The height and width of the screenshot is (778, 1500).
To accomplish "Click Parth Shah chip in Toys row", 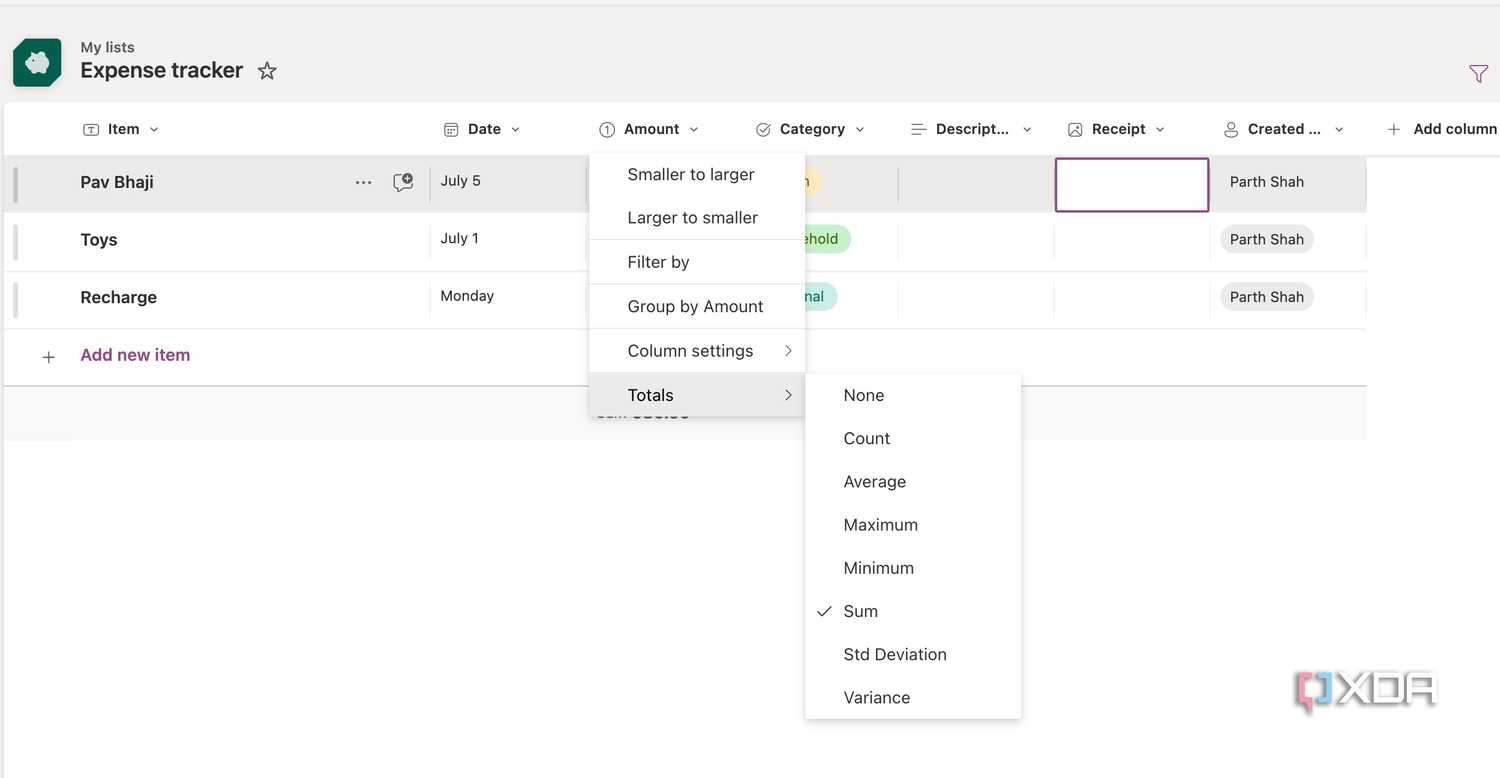I will tap(1267, 239).
